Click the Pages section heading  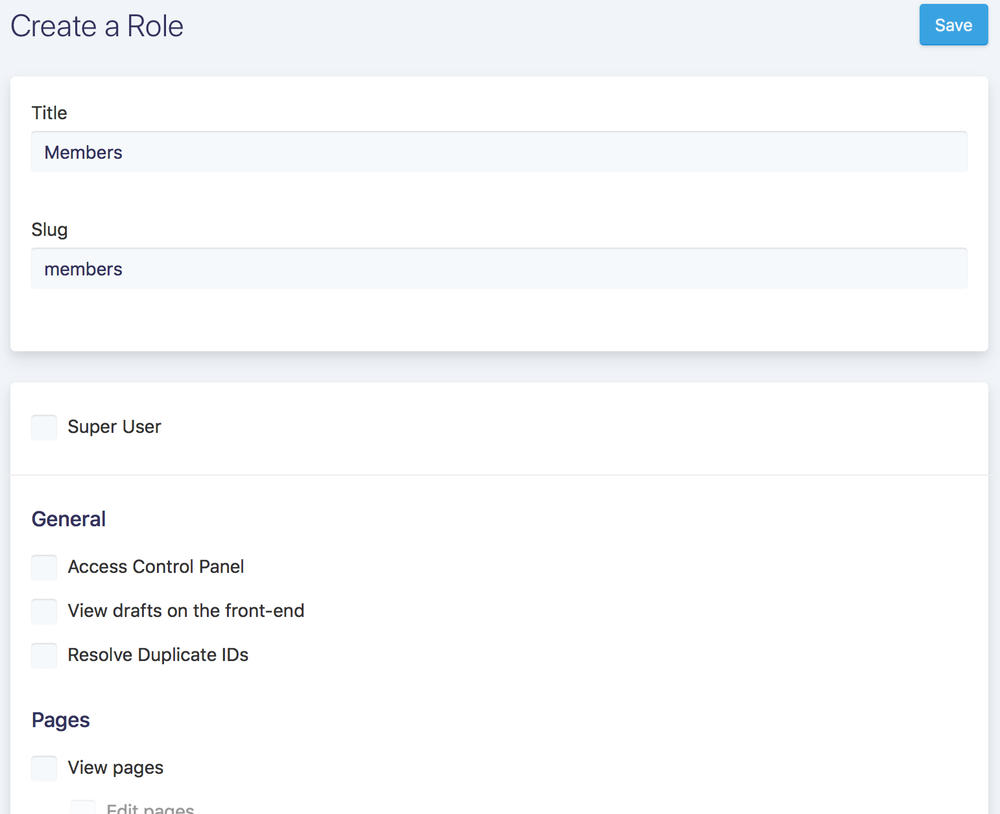tap(60, 720)
